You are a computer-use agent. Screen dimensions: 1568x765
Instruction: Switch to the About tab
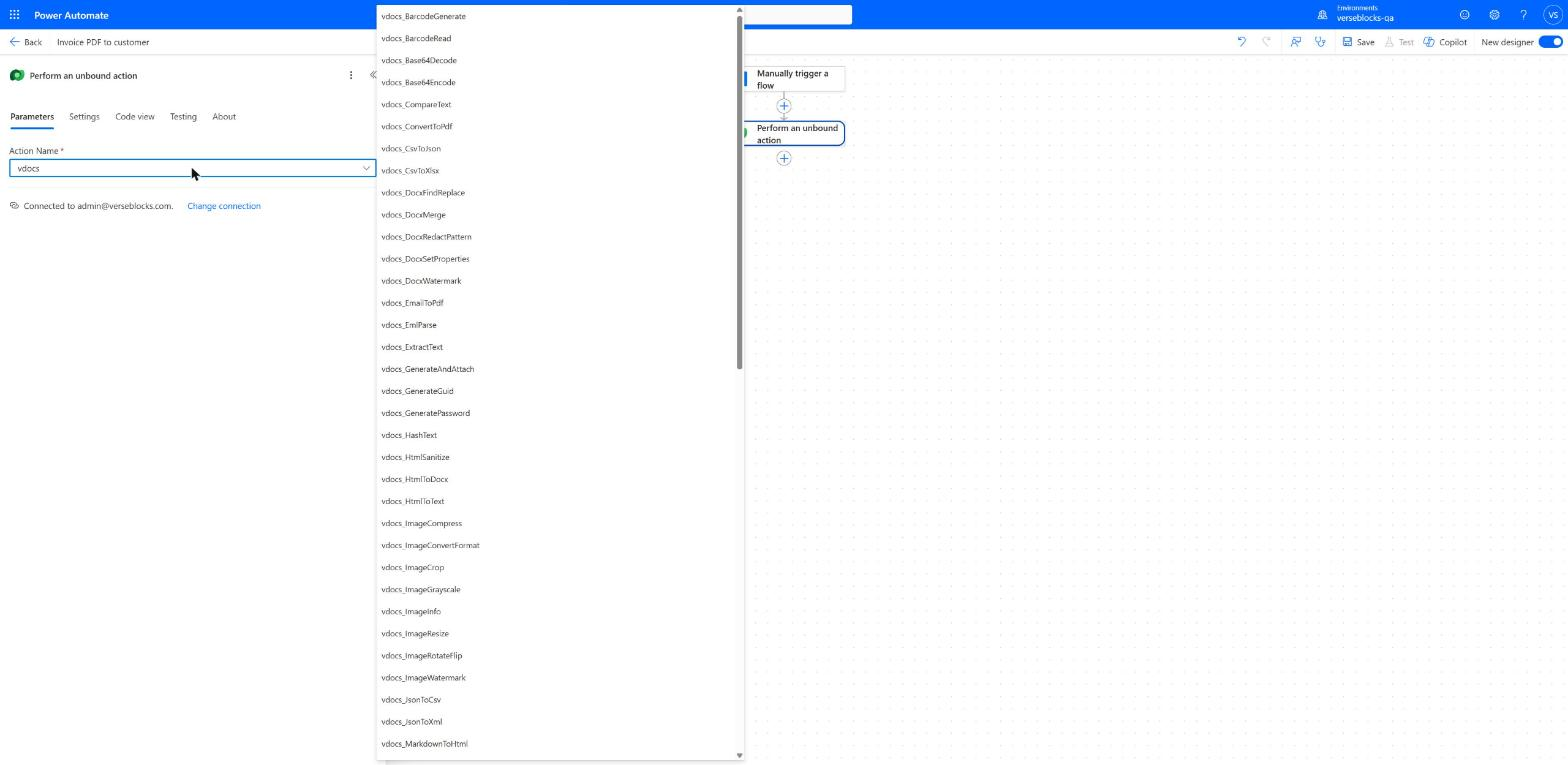coord(224,116)
